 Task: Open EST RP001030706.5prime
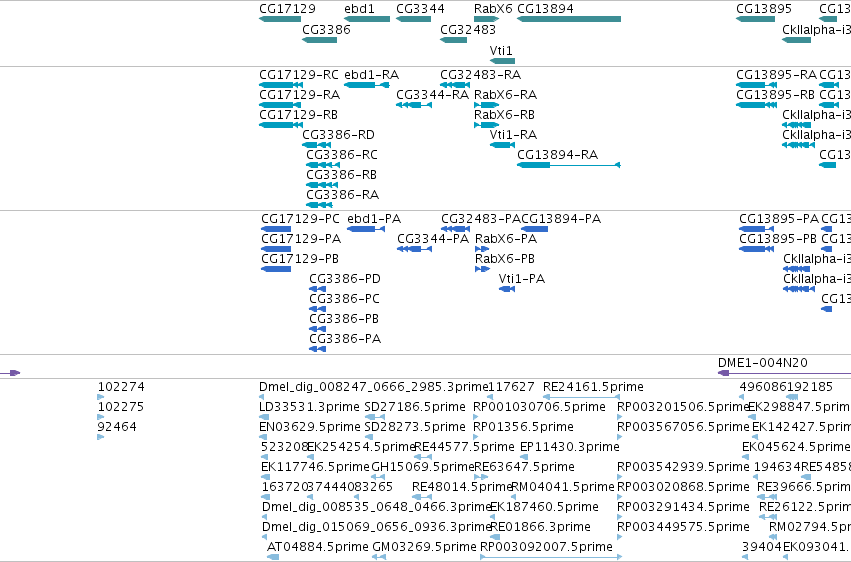coord(539,407)
